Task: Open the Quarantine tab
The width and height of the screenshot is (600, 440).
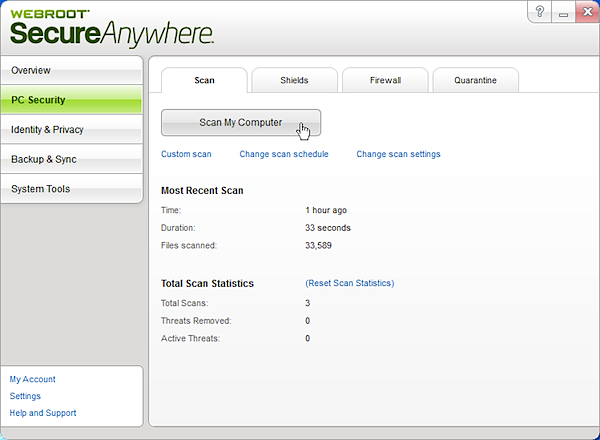Action: pos(475,80)
